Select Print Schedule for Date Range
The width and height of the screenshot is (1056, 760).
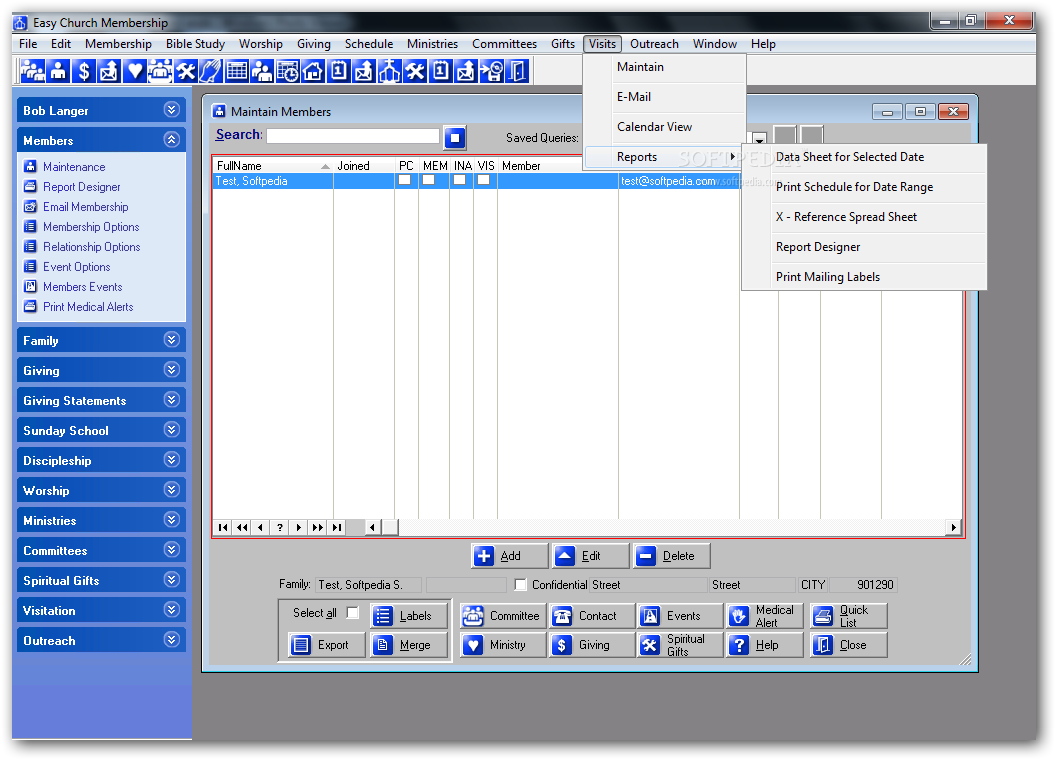tap(864, 187)
